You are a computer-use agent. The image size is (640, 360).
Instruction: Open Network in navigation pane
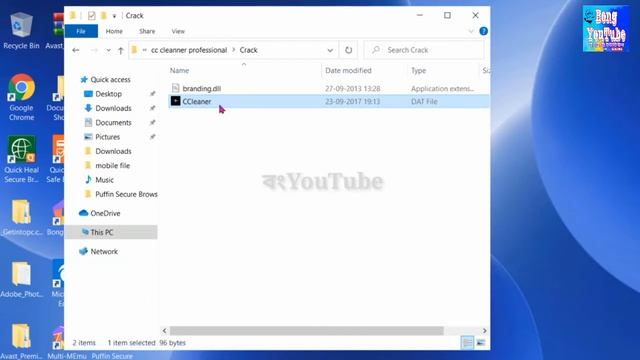pyautogui.click(x=104, y=251)
